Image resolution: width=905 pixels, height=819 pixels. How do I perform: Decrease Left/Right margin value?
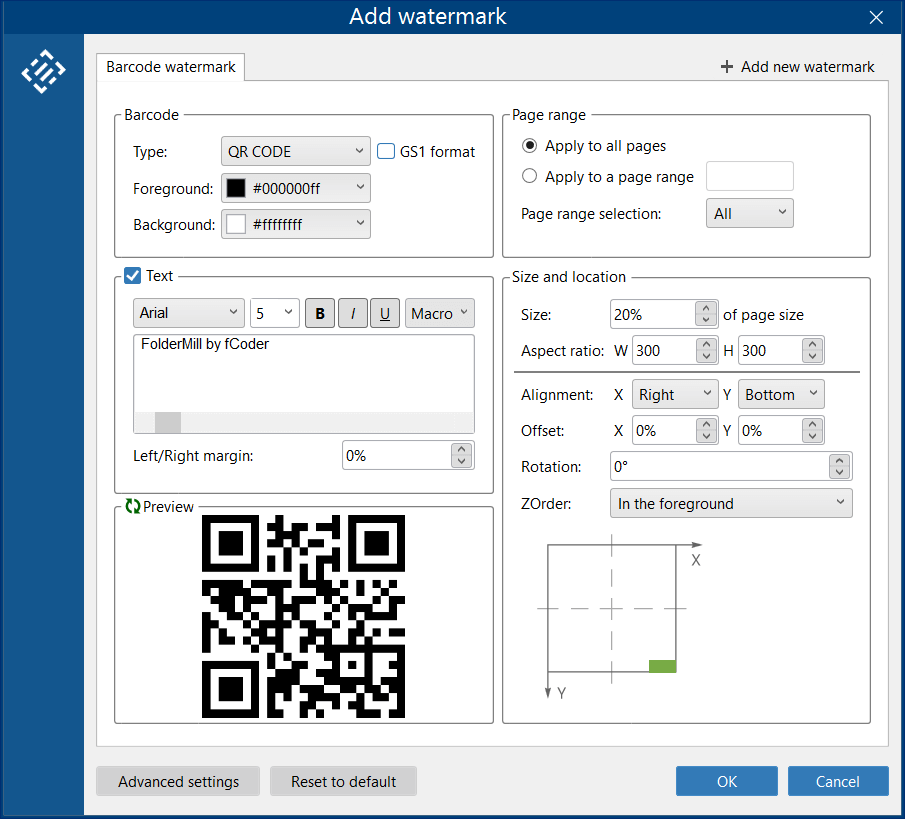coord(461,462)
